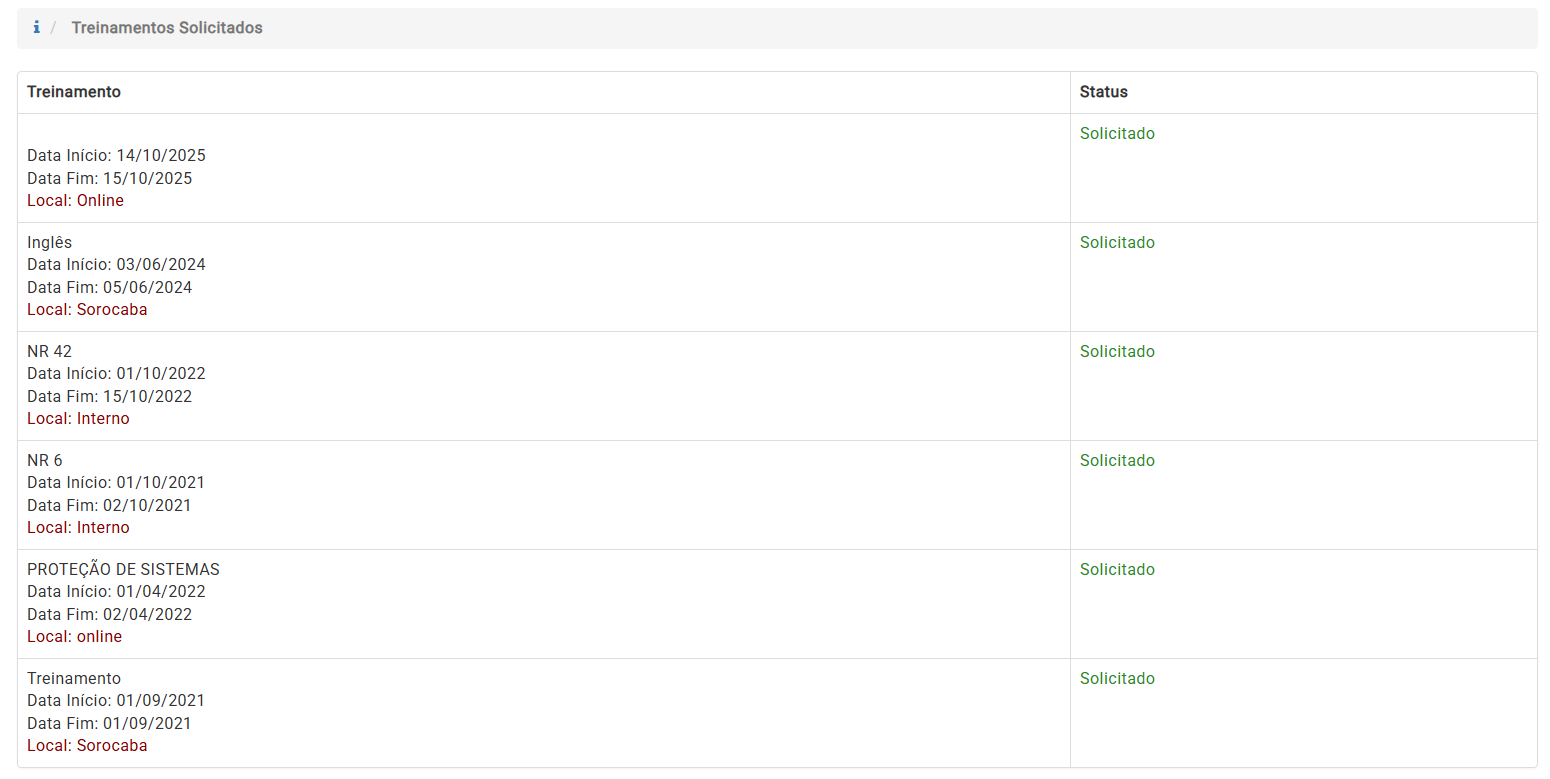Screen dimensions: 1550x779
Task: Click Local: online under PROTEÇÃO DE SISTEMAS
Action: [75, 637]
